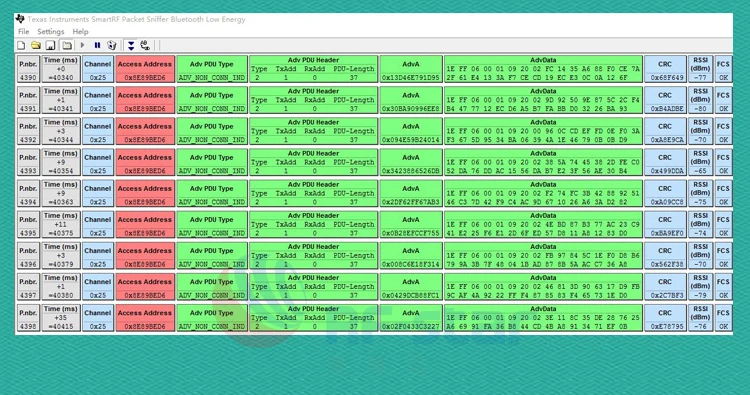This screenshot has height=395, width=750.
Task: Select packet number 4392 cell
Action: (28, 131)
